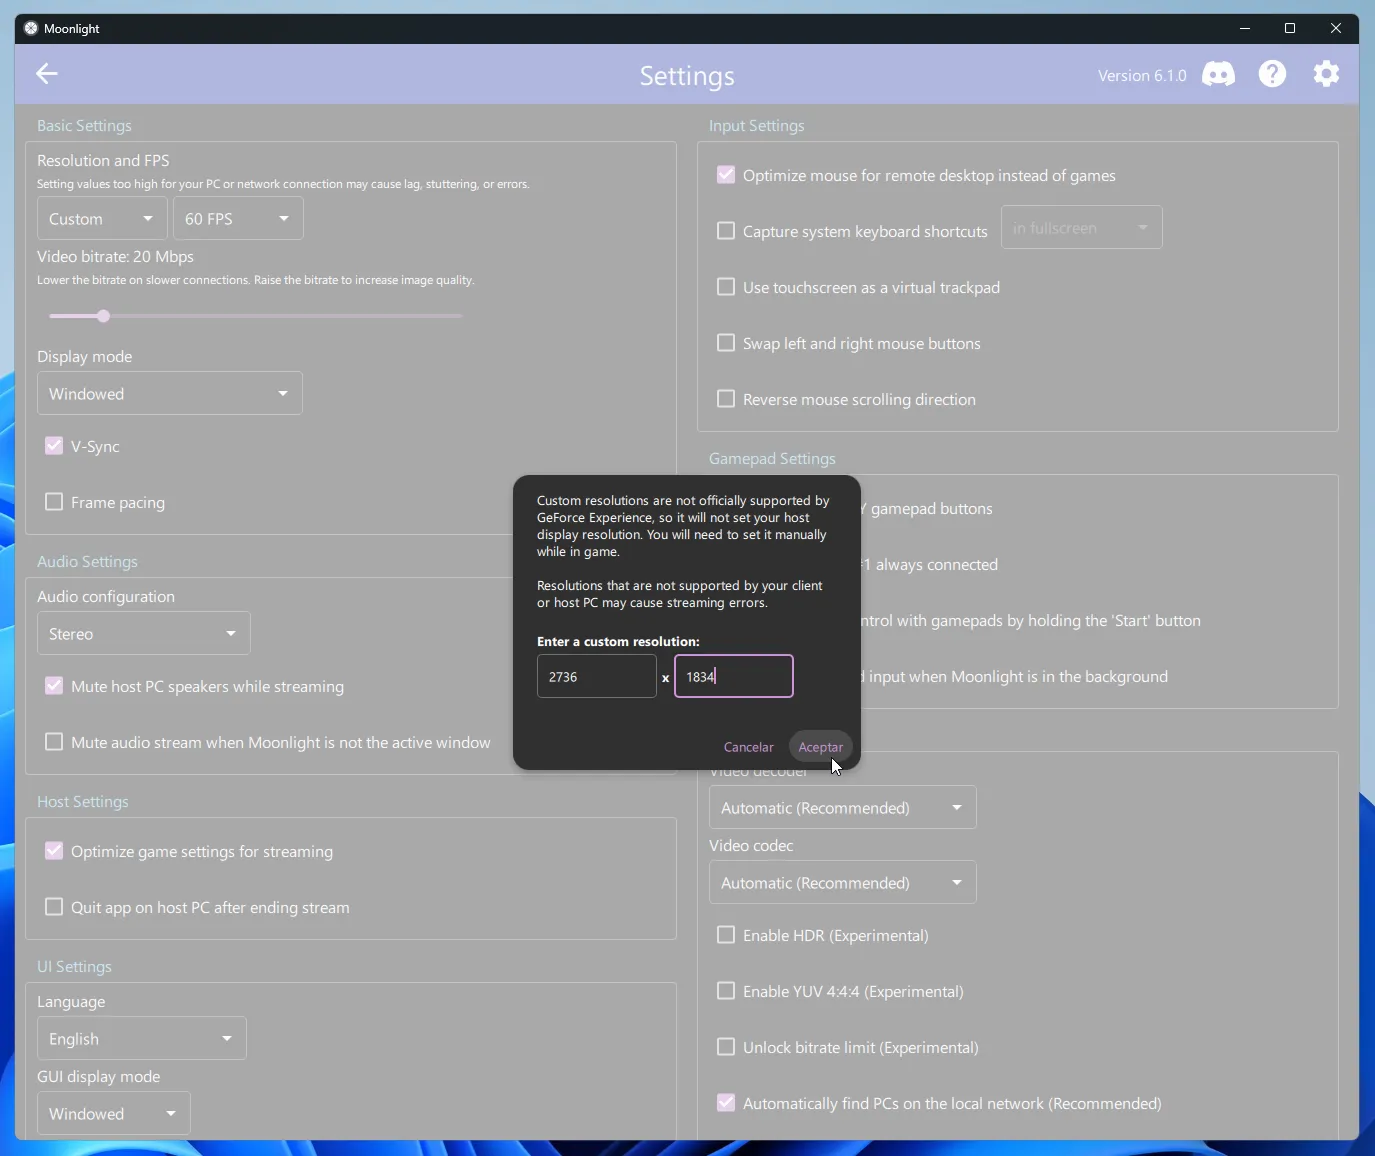Open the Stereo audio configuration dropdown
The width and height of the screenshot is (1375, 1156).
(x=143, y=634)
